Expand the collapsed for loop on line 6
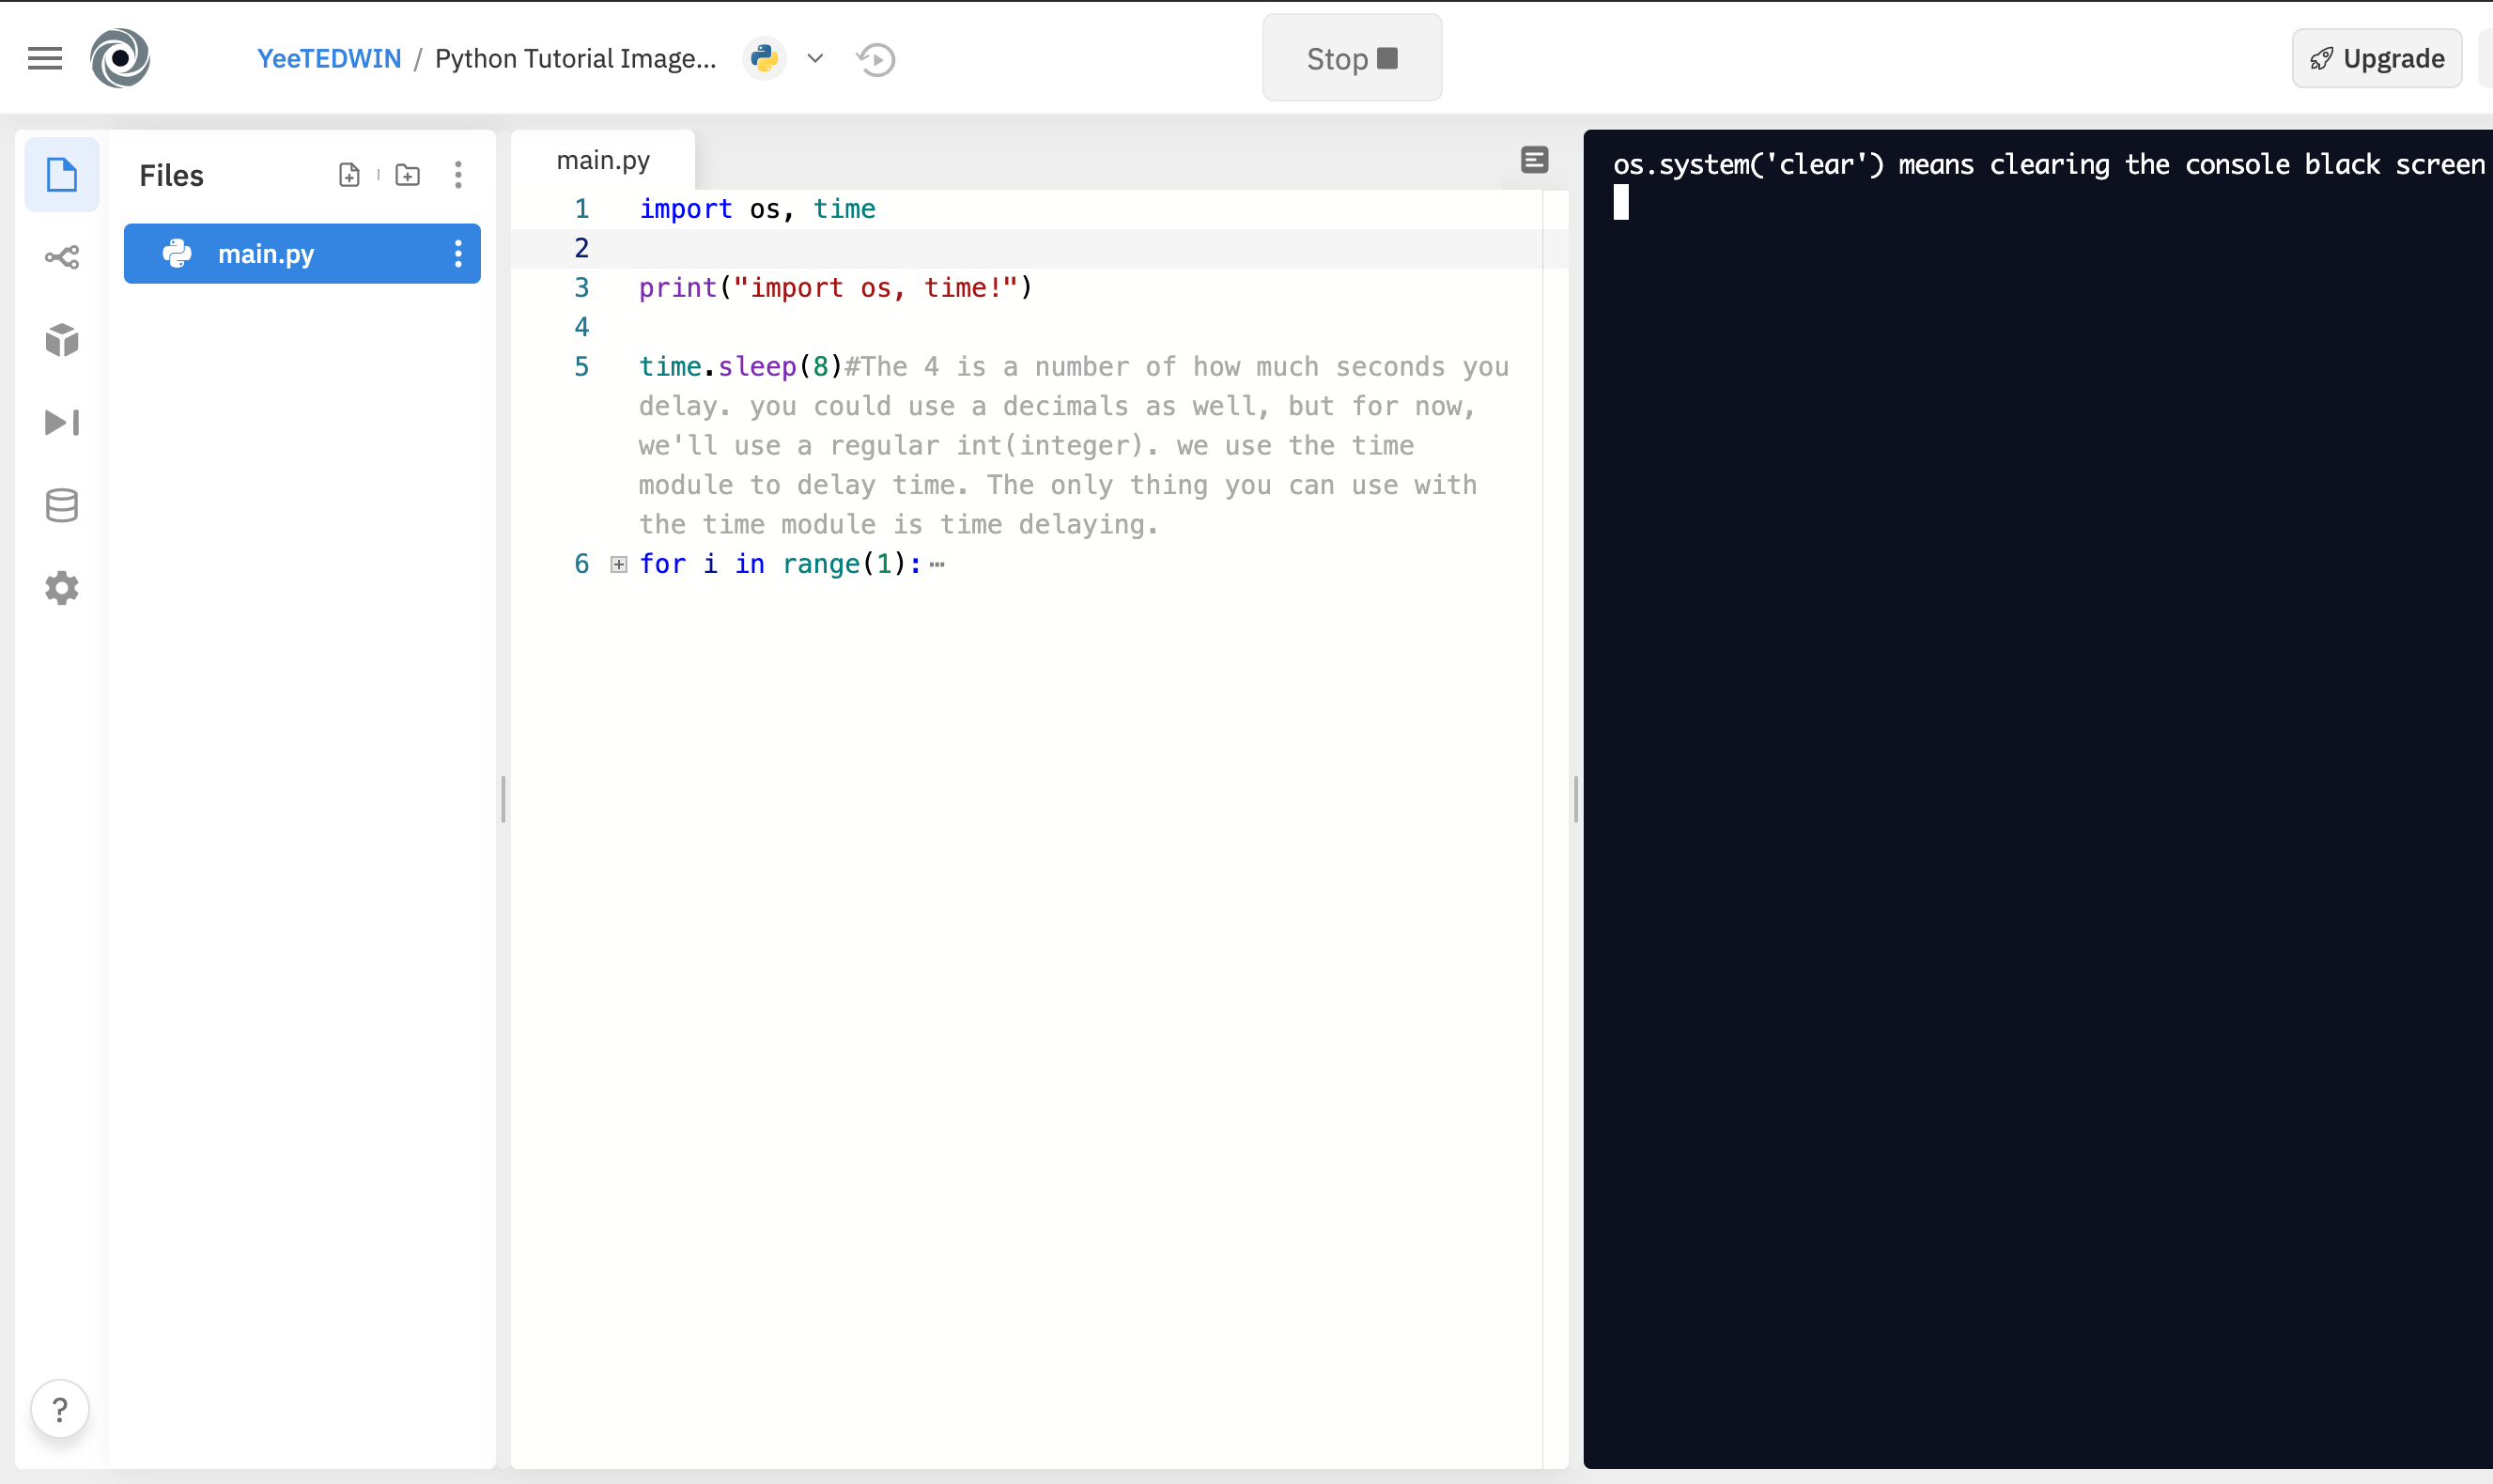Viewport: 2493px width, 1484px height. pyautogui.click(x=617, y=564)
